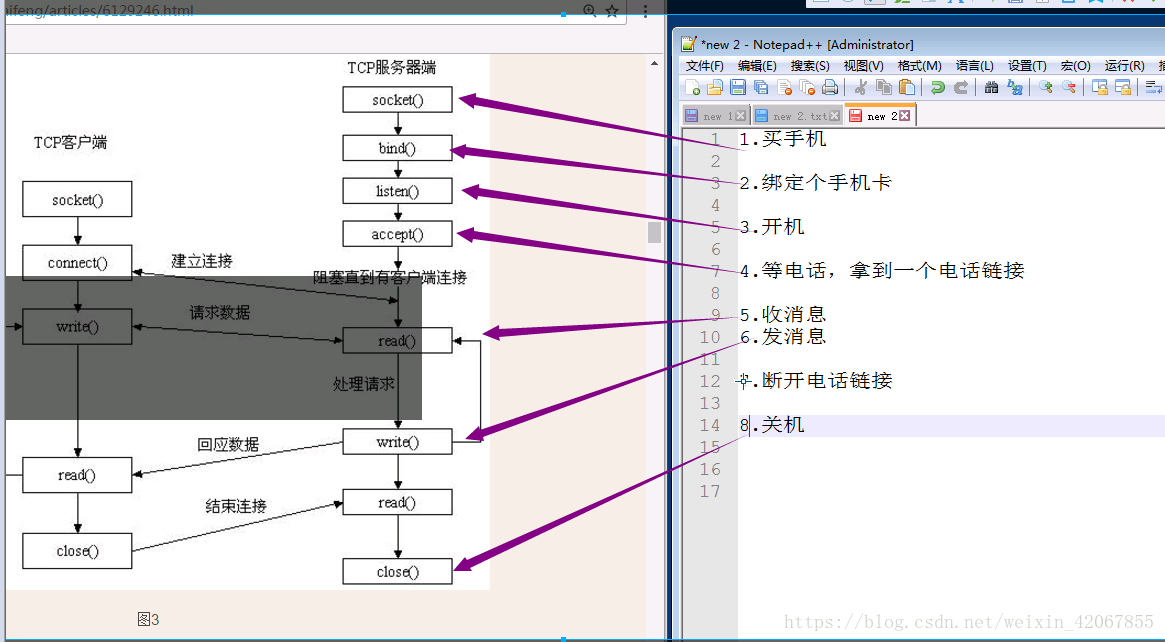Image resolution: width=1165 pixels, height=642 pixels.
Task: Close the new 1 tab
Action: coord(740,116)
